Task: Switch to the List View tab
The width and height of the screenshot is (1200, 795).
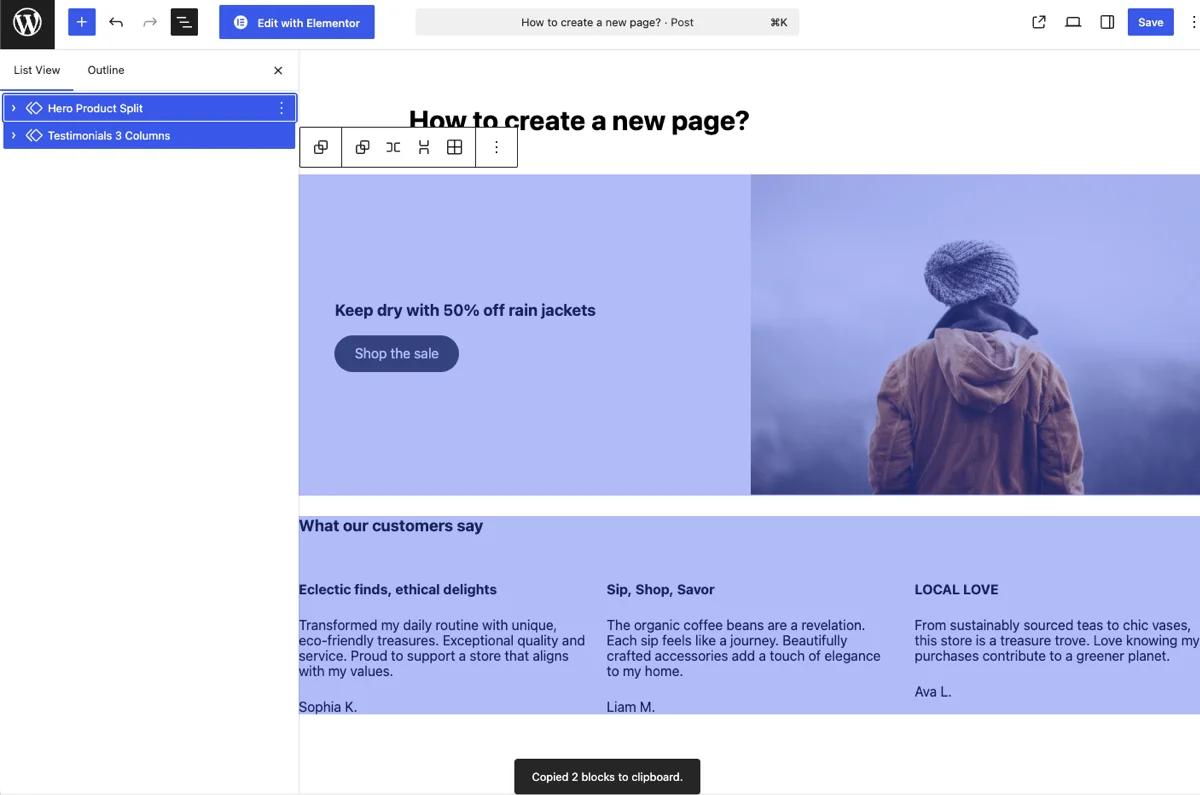Action: [x=37, y=70]
